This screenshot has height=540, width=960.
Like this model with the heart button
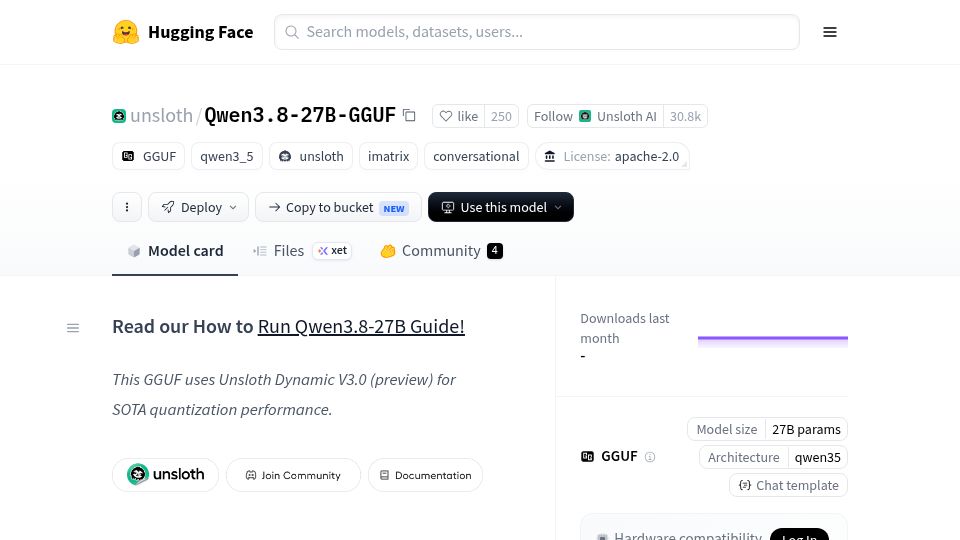[459, 116]
